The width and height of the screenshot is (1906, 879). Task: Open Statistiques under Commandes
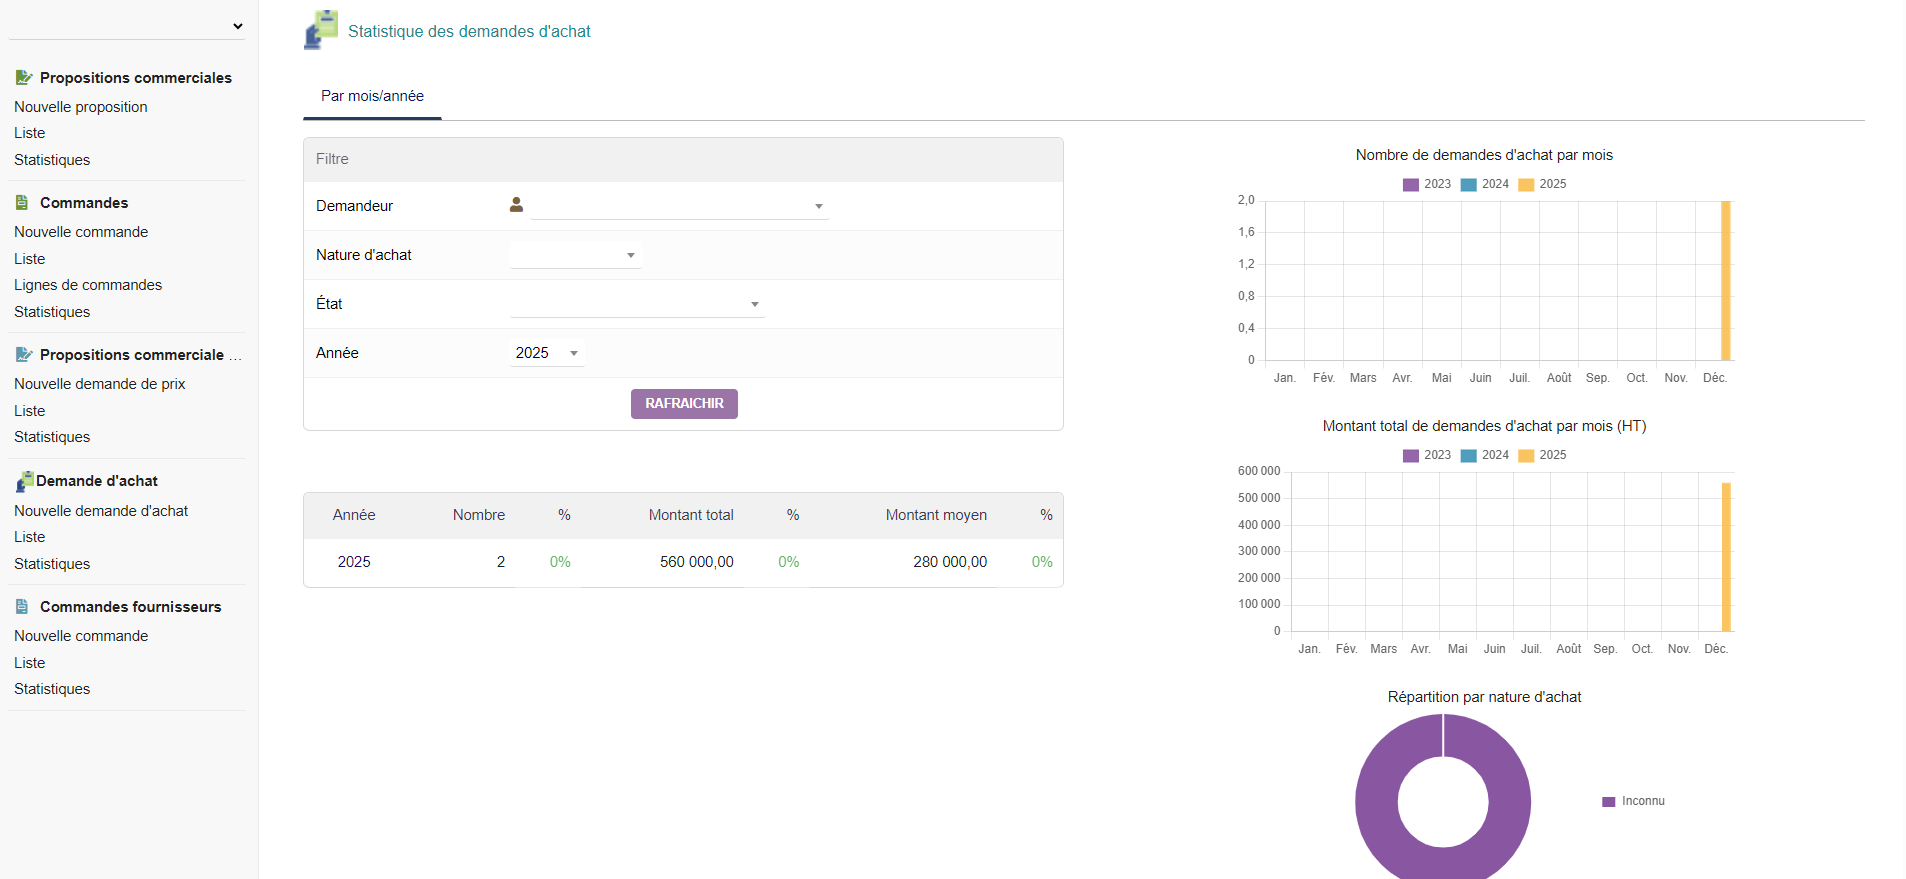(x=52, y=312)
